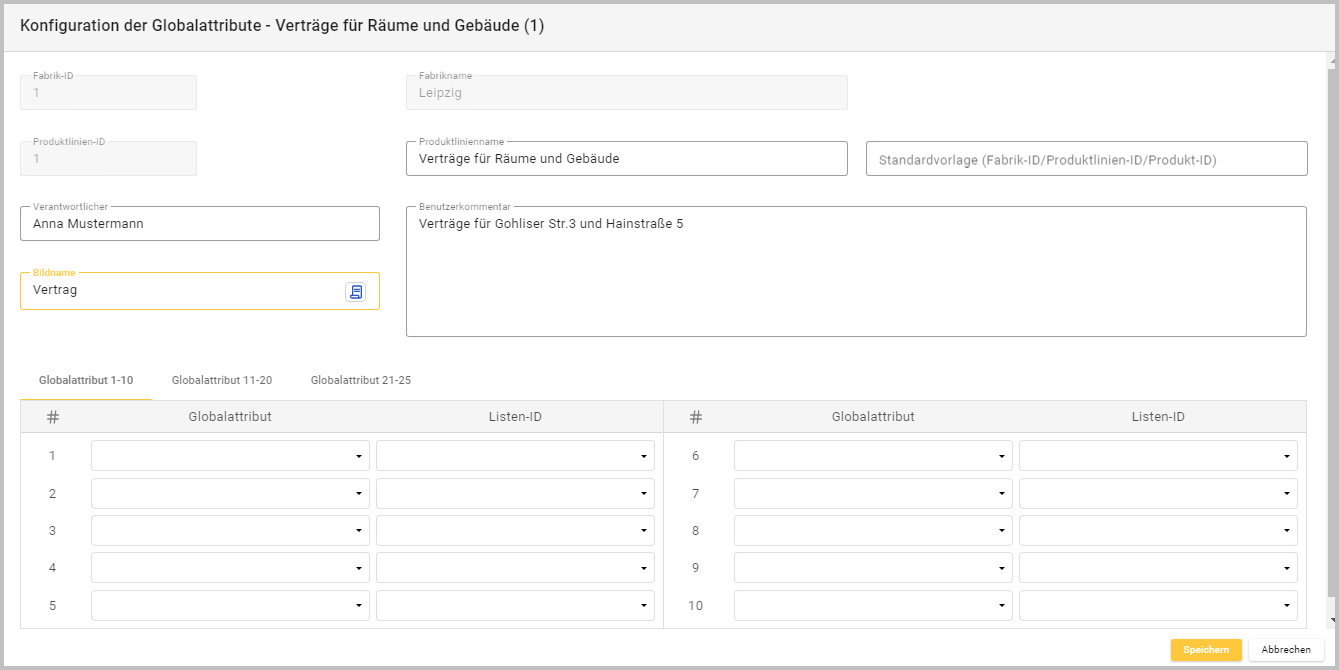Expand the Listen-ID dropdown in row 8

pyautogui.click(x=1158, y=531)
